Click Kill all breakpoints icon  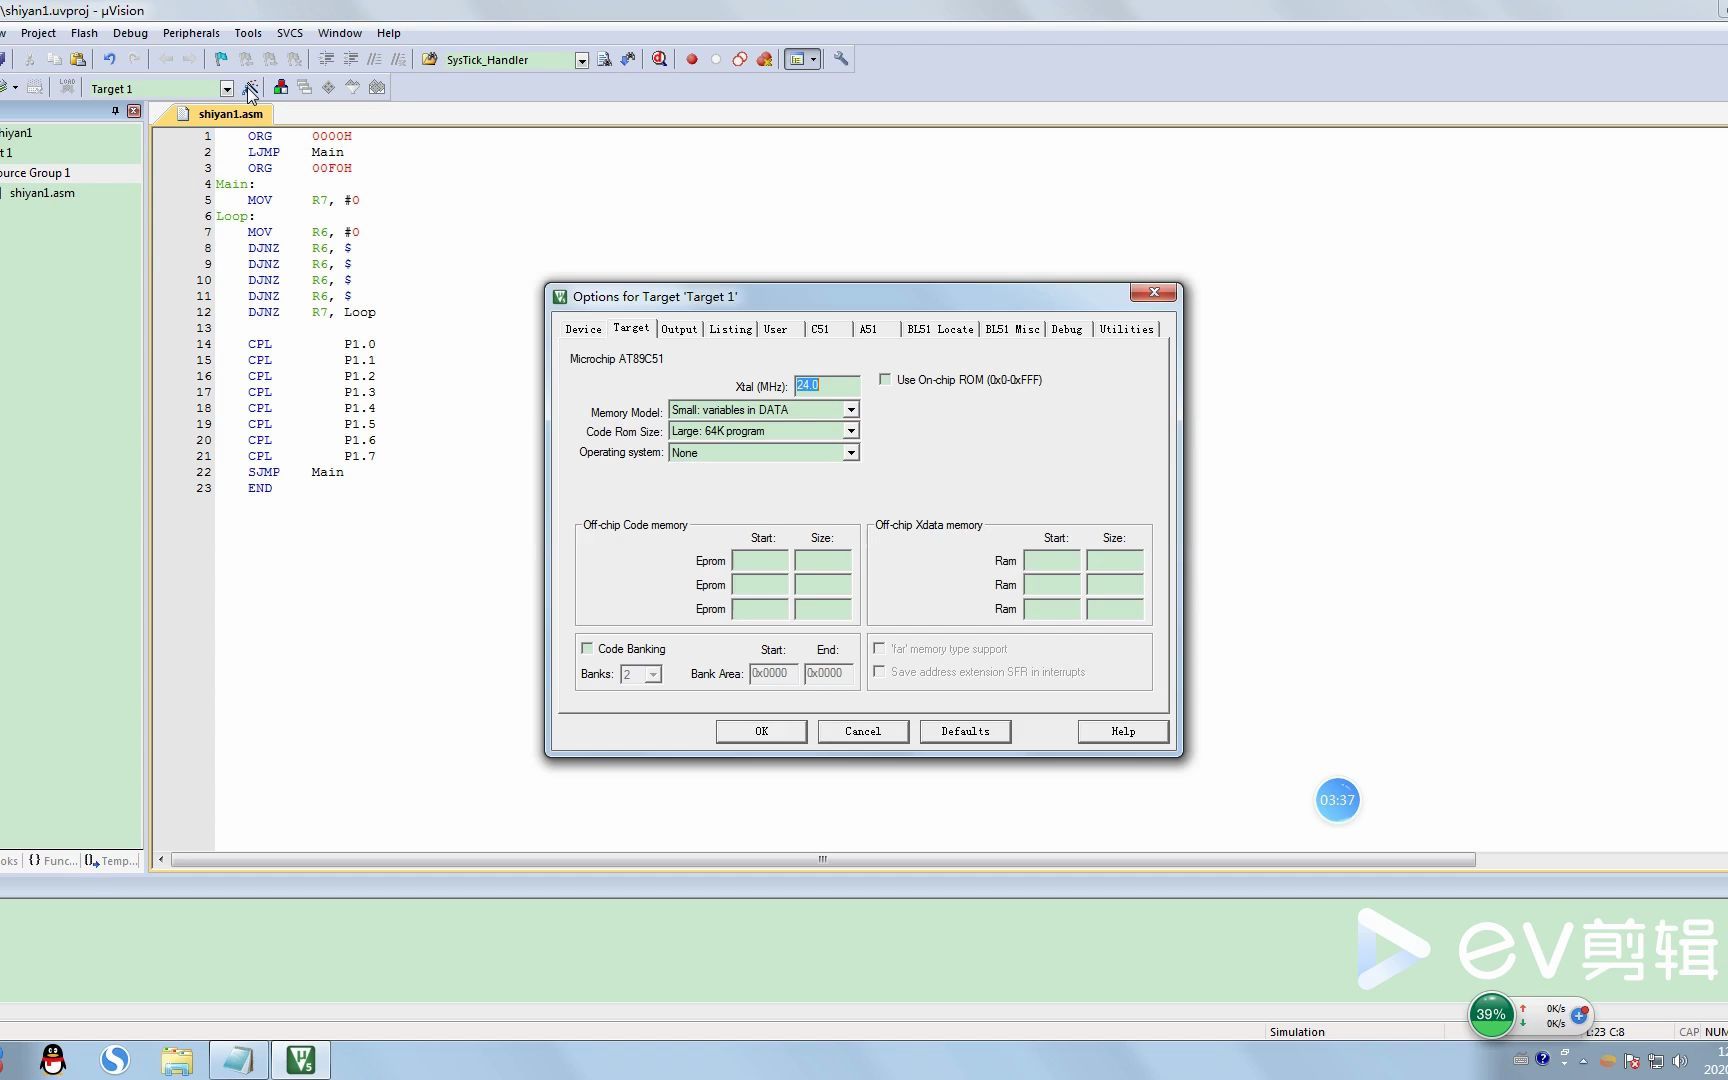[x=764, y=59]
